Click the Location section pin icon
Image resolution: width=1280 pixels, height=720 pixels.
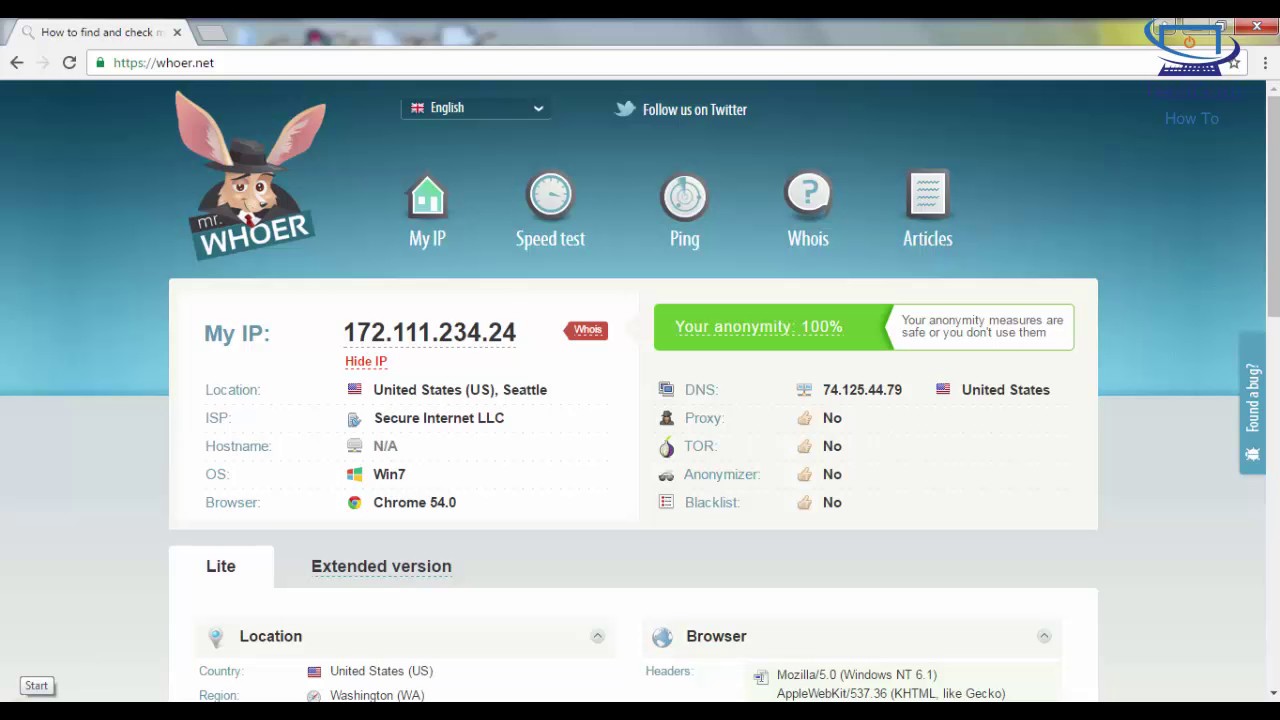pos(215,637)
